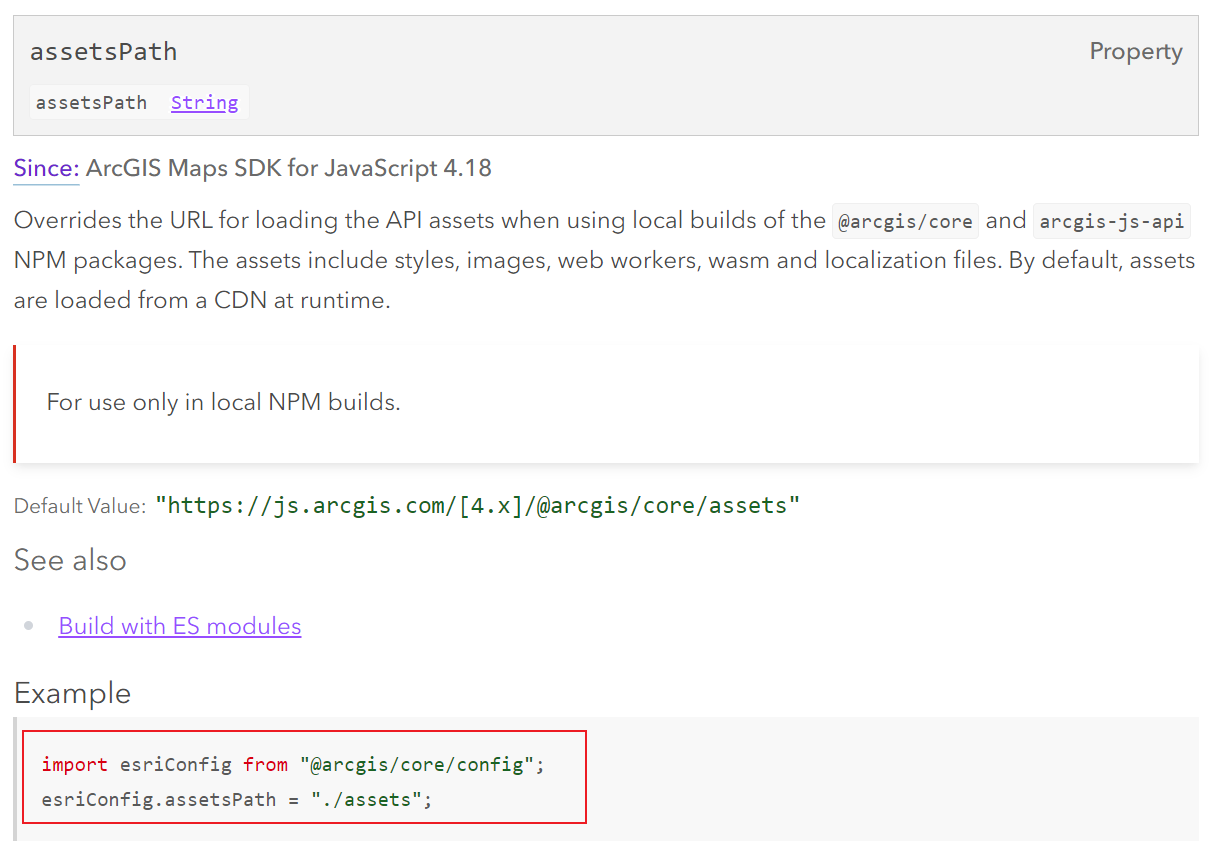Click the "See also" heading
1216x855 pixels.
(x=70, y=560)
